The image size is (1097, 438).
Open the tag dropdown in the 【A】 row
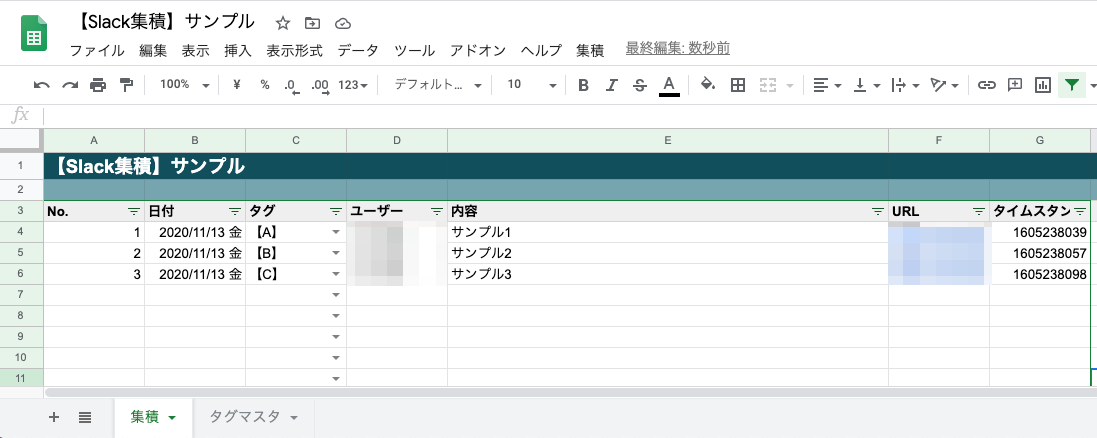click(x=337, y=232)
